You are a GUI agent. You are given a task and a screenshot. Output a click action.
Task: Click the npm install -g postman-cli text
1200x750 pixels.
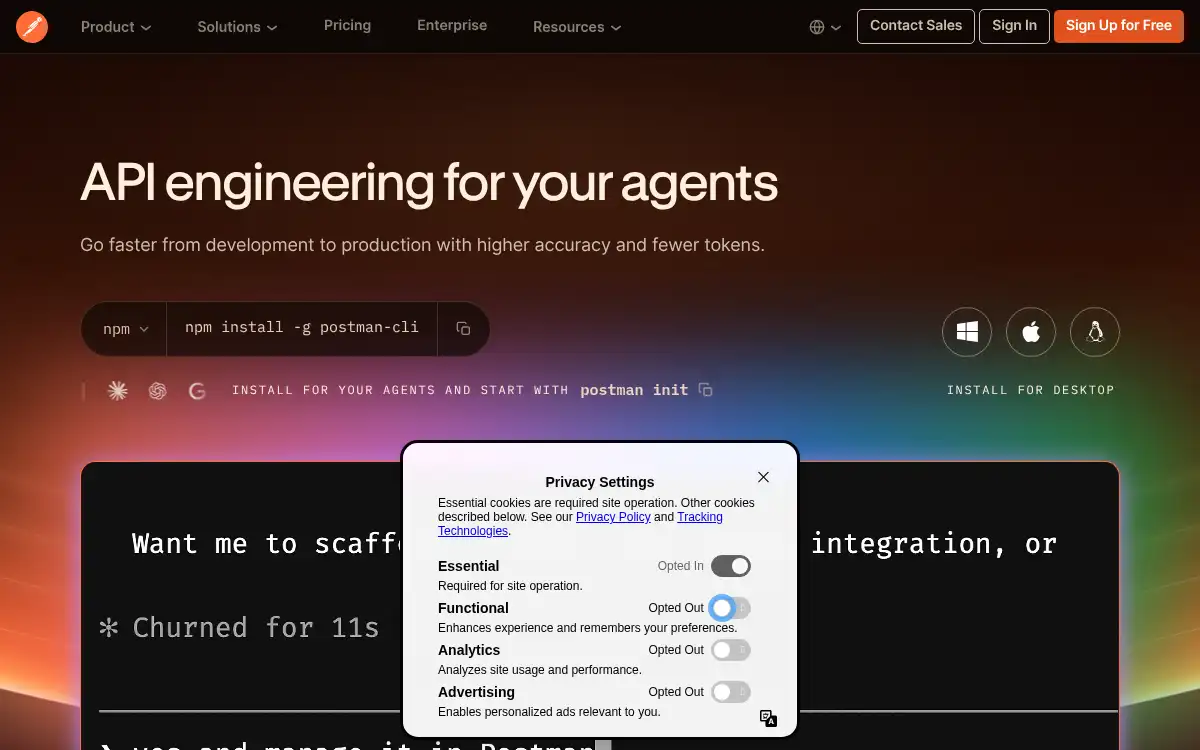pyautogui.click(x=302, y=327)
